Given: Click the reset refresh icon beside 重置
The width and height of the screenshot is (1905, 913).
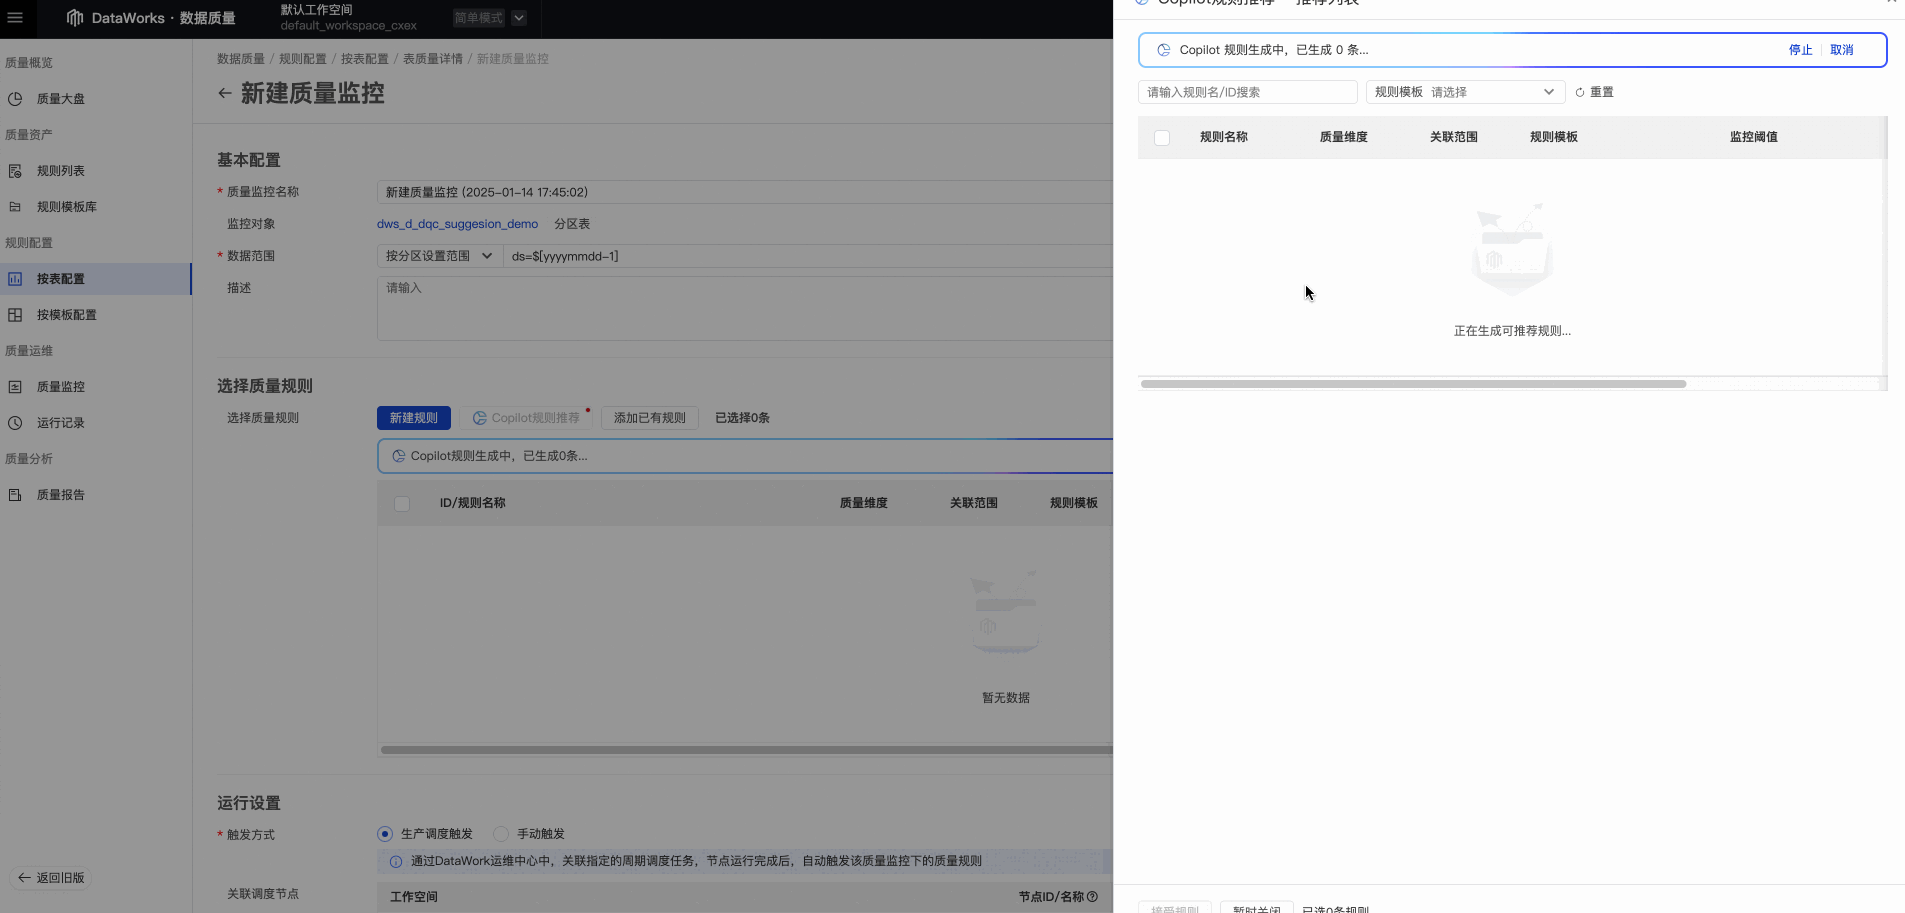Looking at the screenshot, I should tap(1580, 92).
